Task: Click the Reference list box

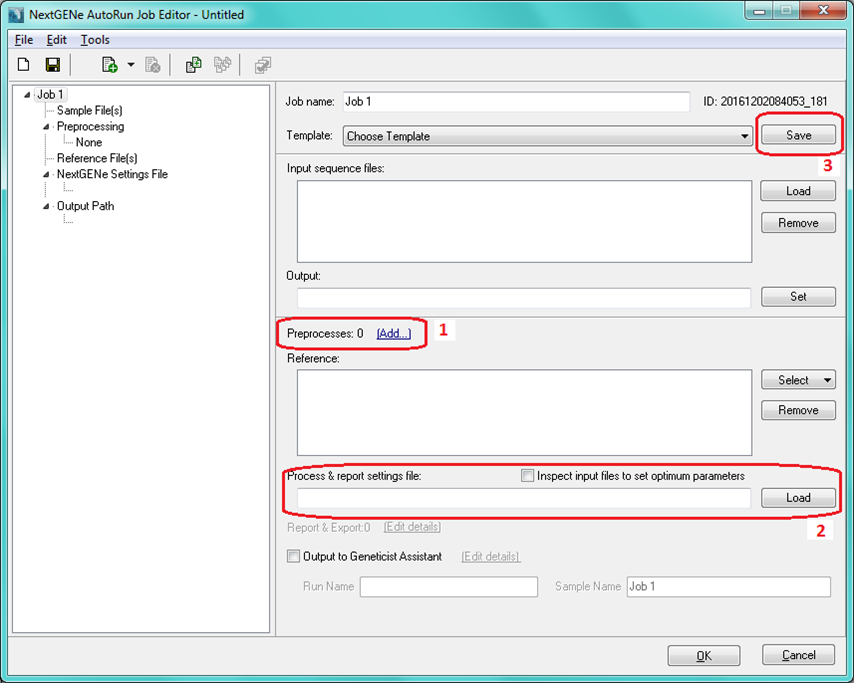Action: [524, 412]
